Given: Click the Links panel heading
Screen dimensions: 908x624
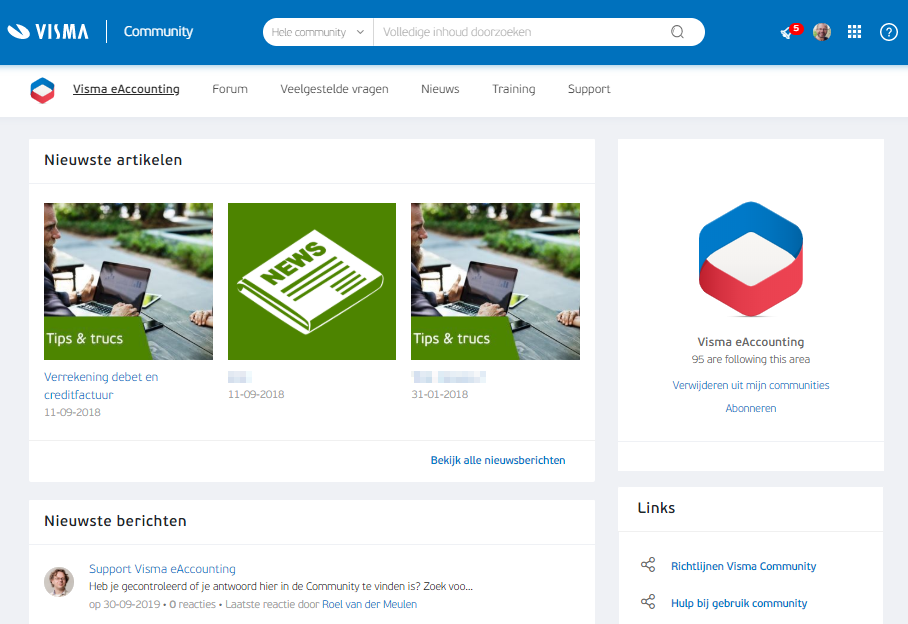Looking at the screenshot, I should [x=656, y=508].
